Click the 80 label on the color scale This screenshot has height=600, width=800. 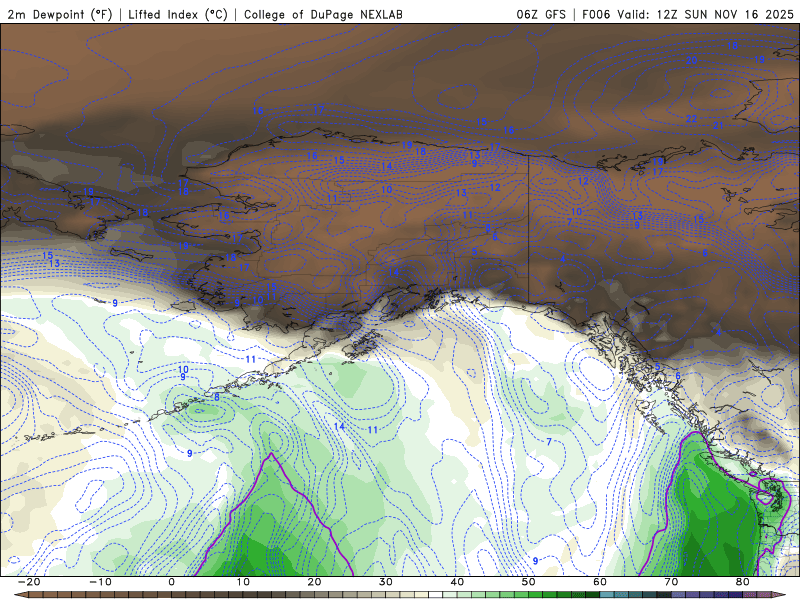pyautogui.click(x=743, y=582)
